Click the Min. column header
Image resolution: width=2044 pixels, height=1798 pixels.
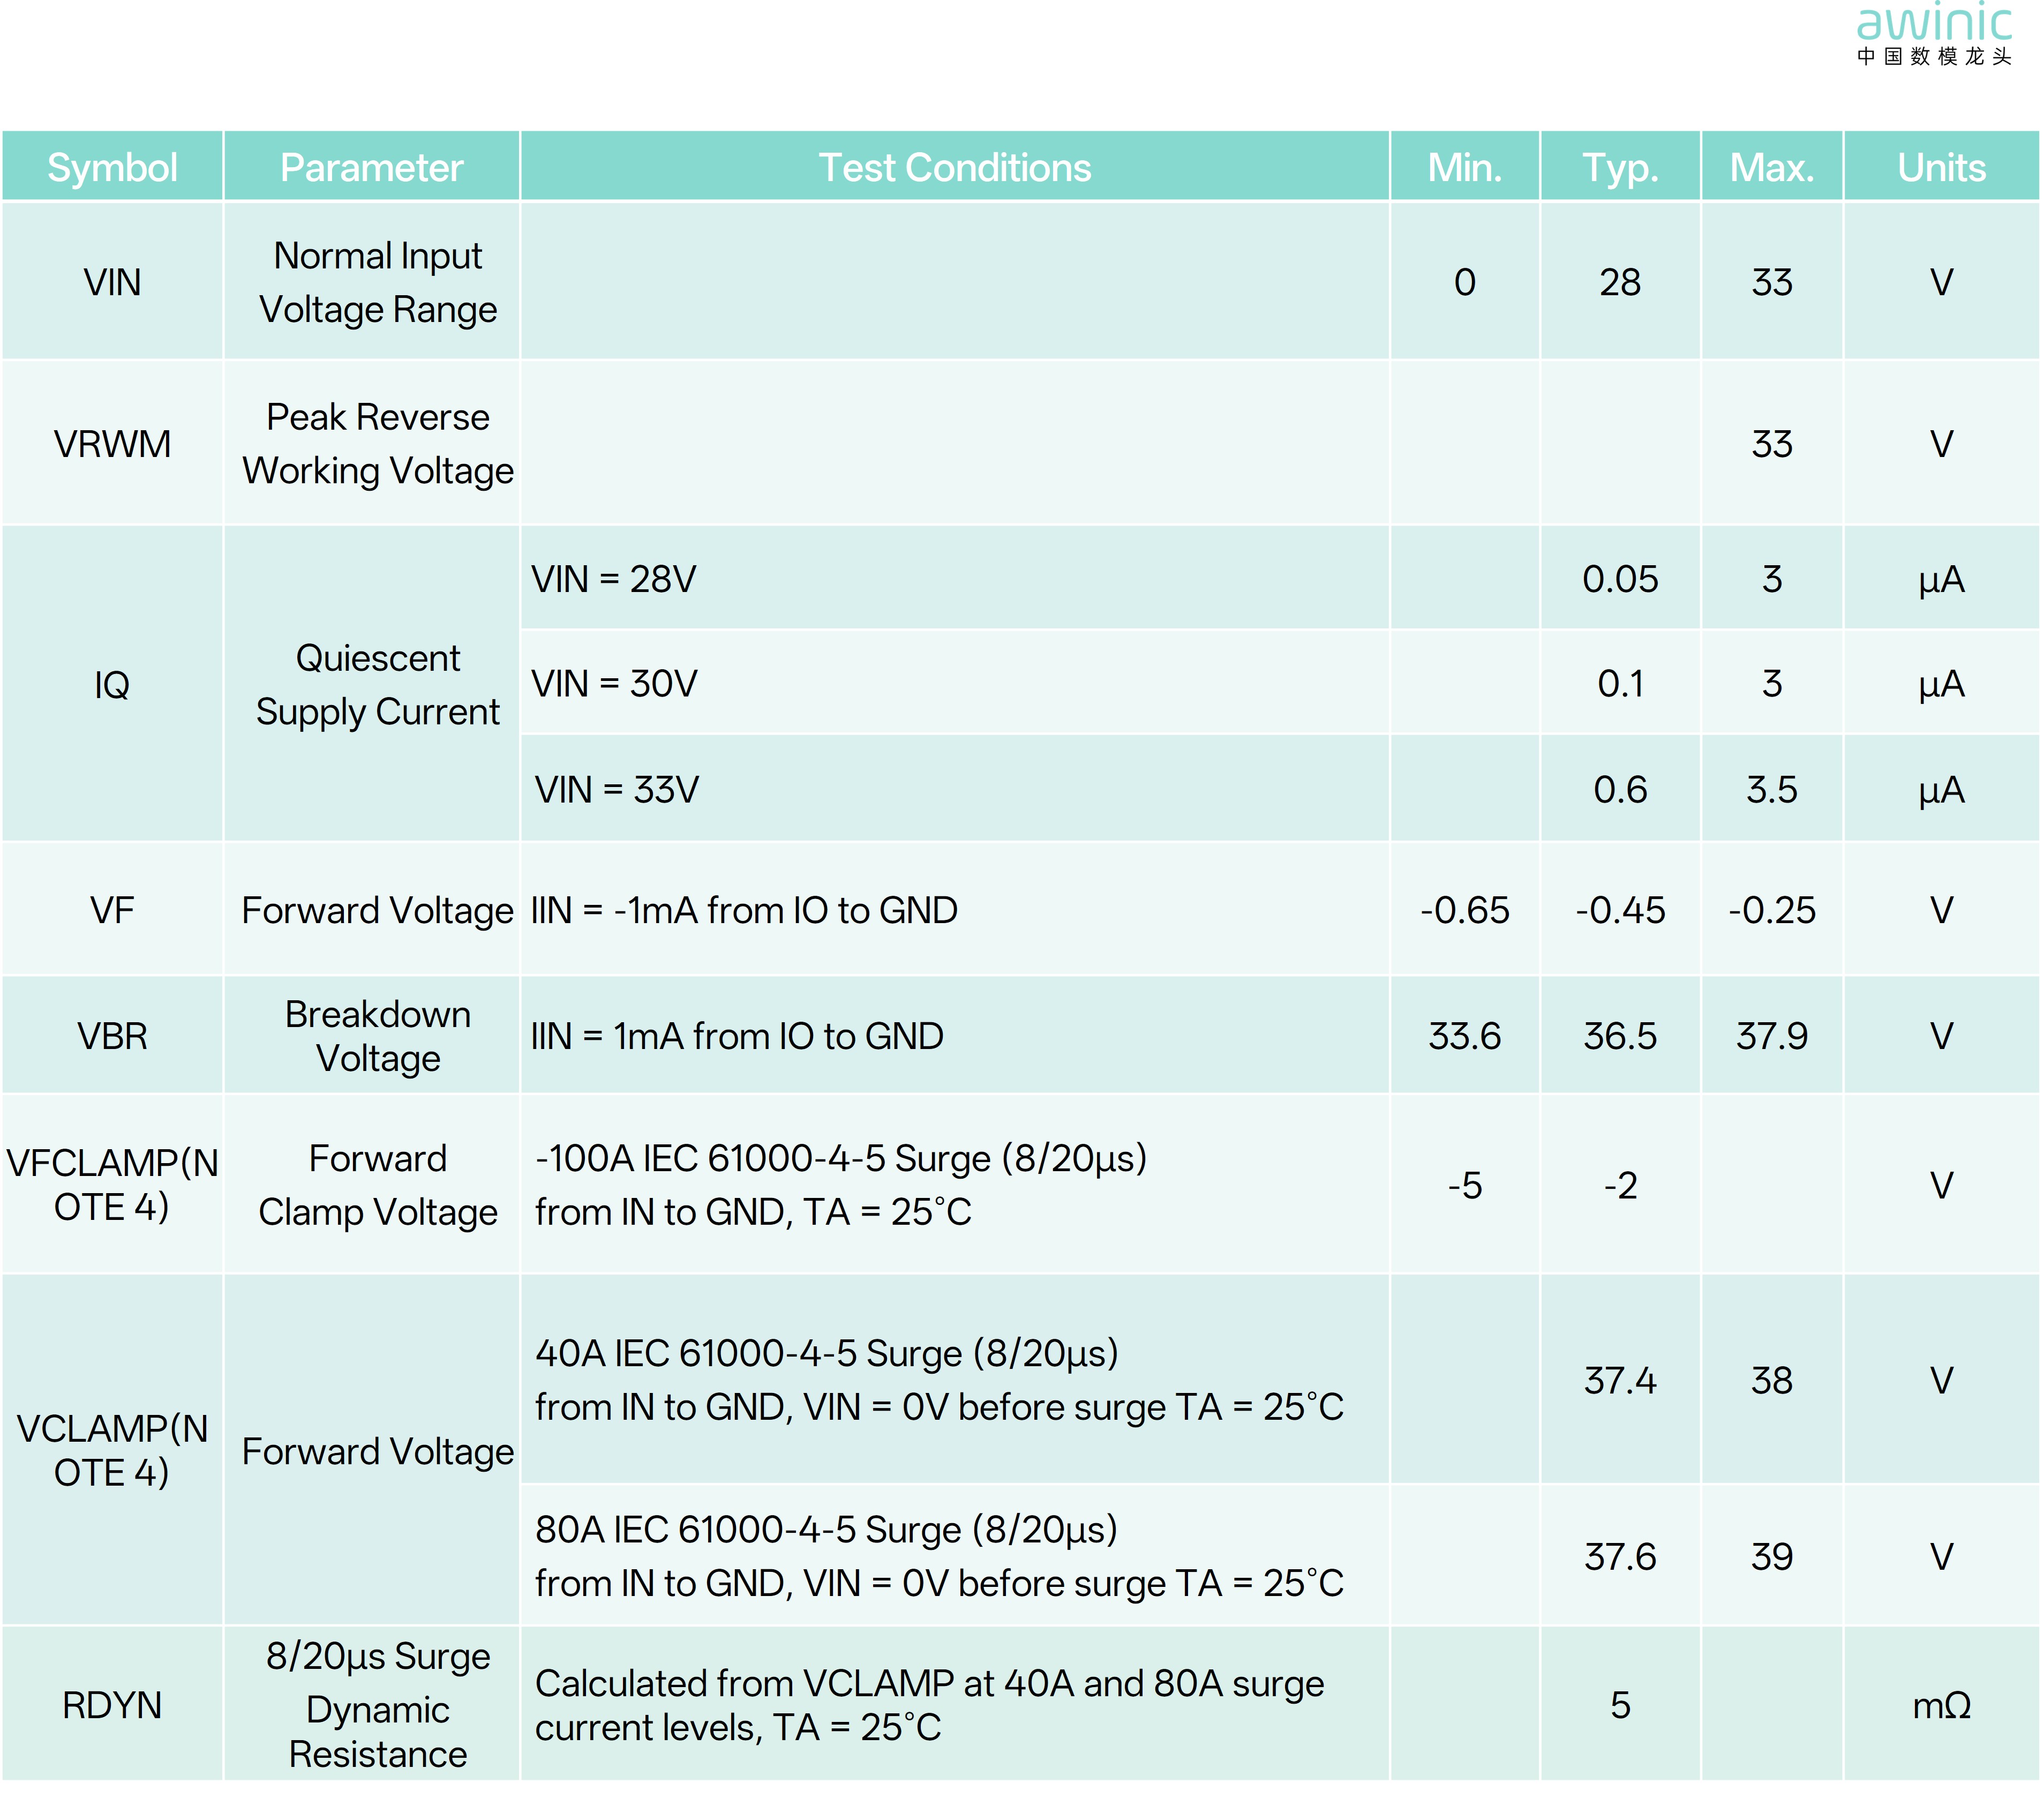click(1464, 167)
